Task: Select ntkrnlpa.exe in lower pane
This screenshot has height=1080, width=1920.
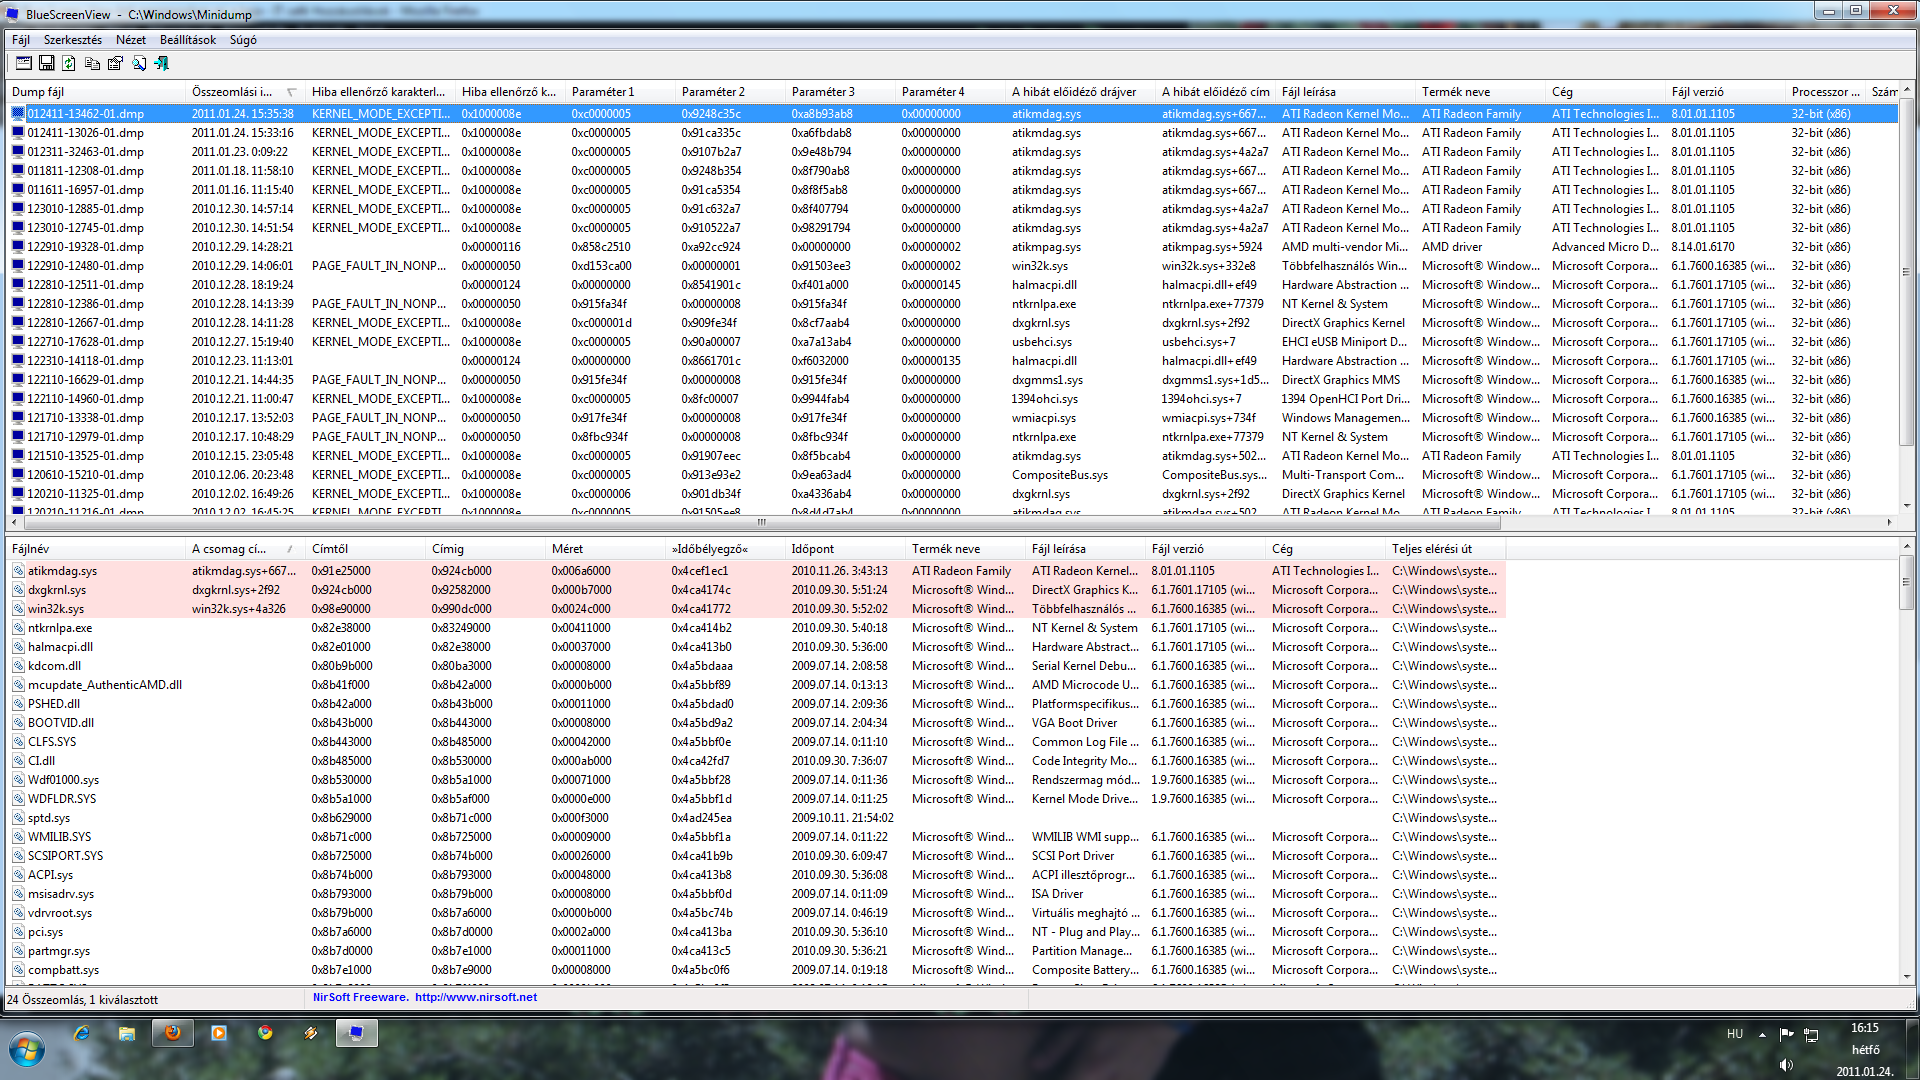Action: point(60,628)
